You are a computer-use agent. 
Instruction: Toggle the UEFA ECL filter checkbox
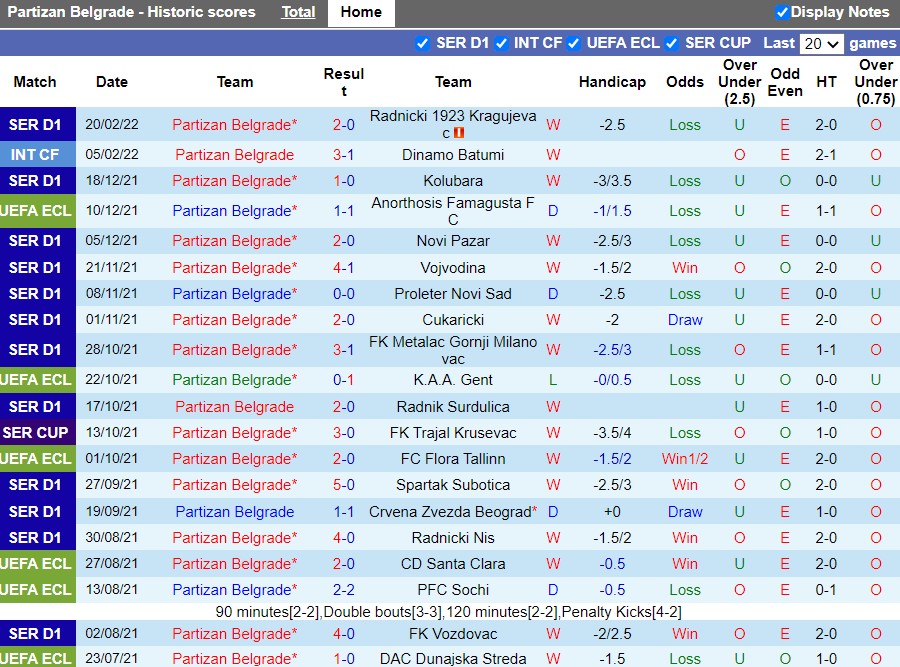(573, 43)
